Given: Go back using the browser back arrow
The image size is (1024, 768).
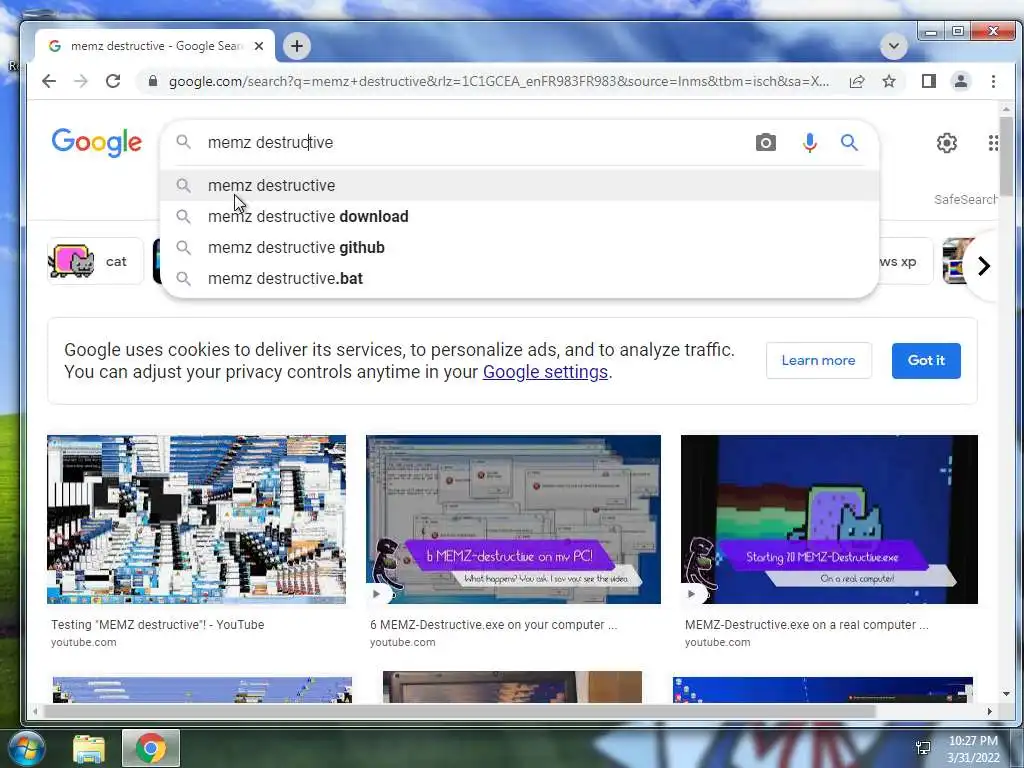Looking at the screenshot, I should [x=49, y=81].
